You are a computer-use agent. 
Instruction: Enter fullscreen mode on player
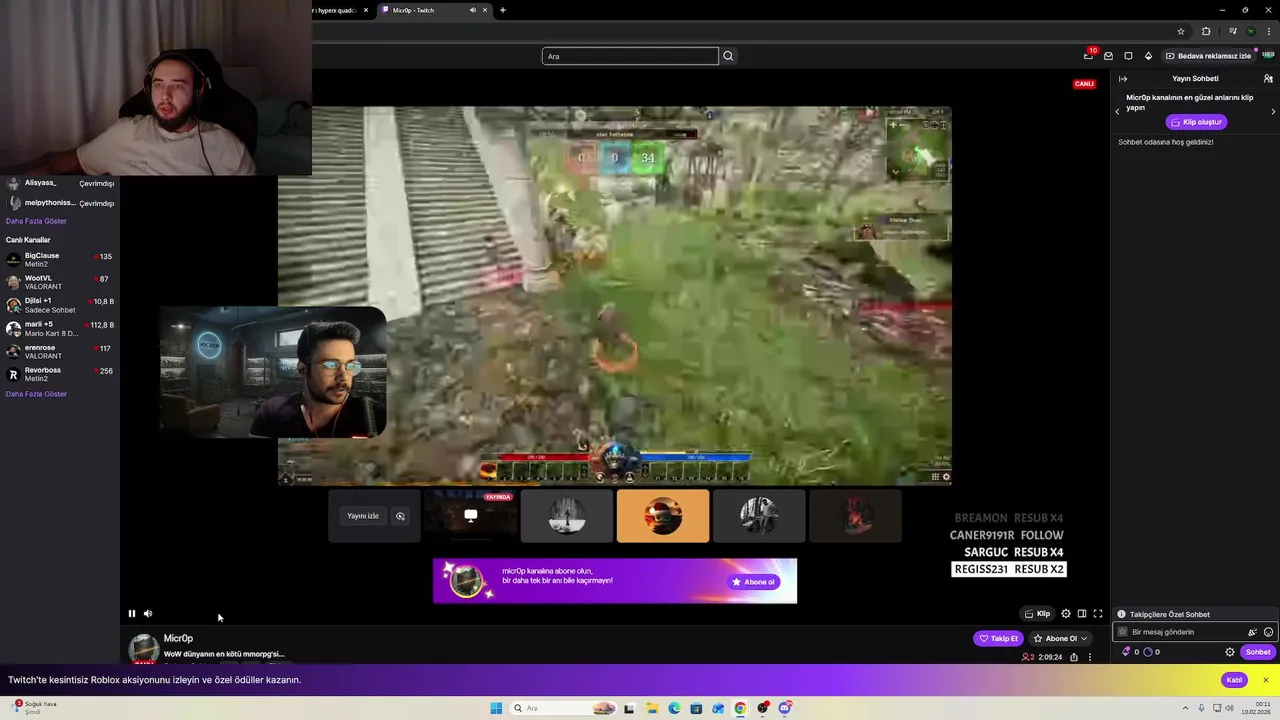[1098, 614]
